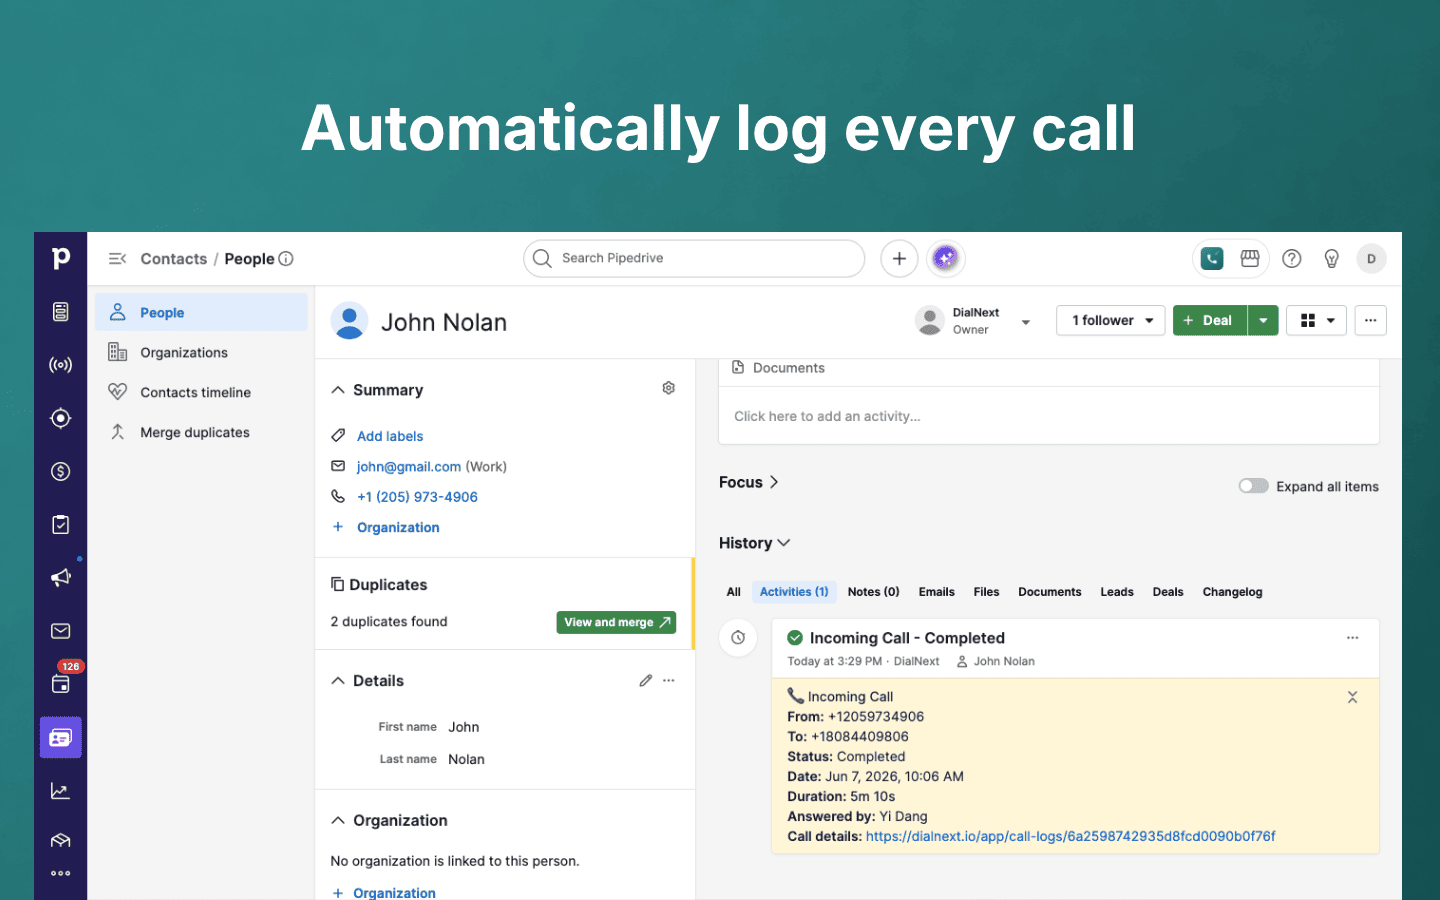Open the owner DialNext dropdown arrow
1440x900 pixels.
1026,322
